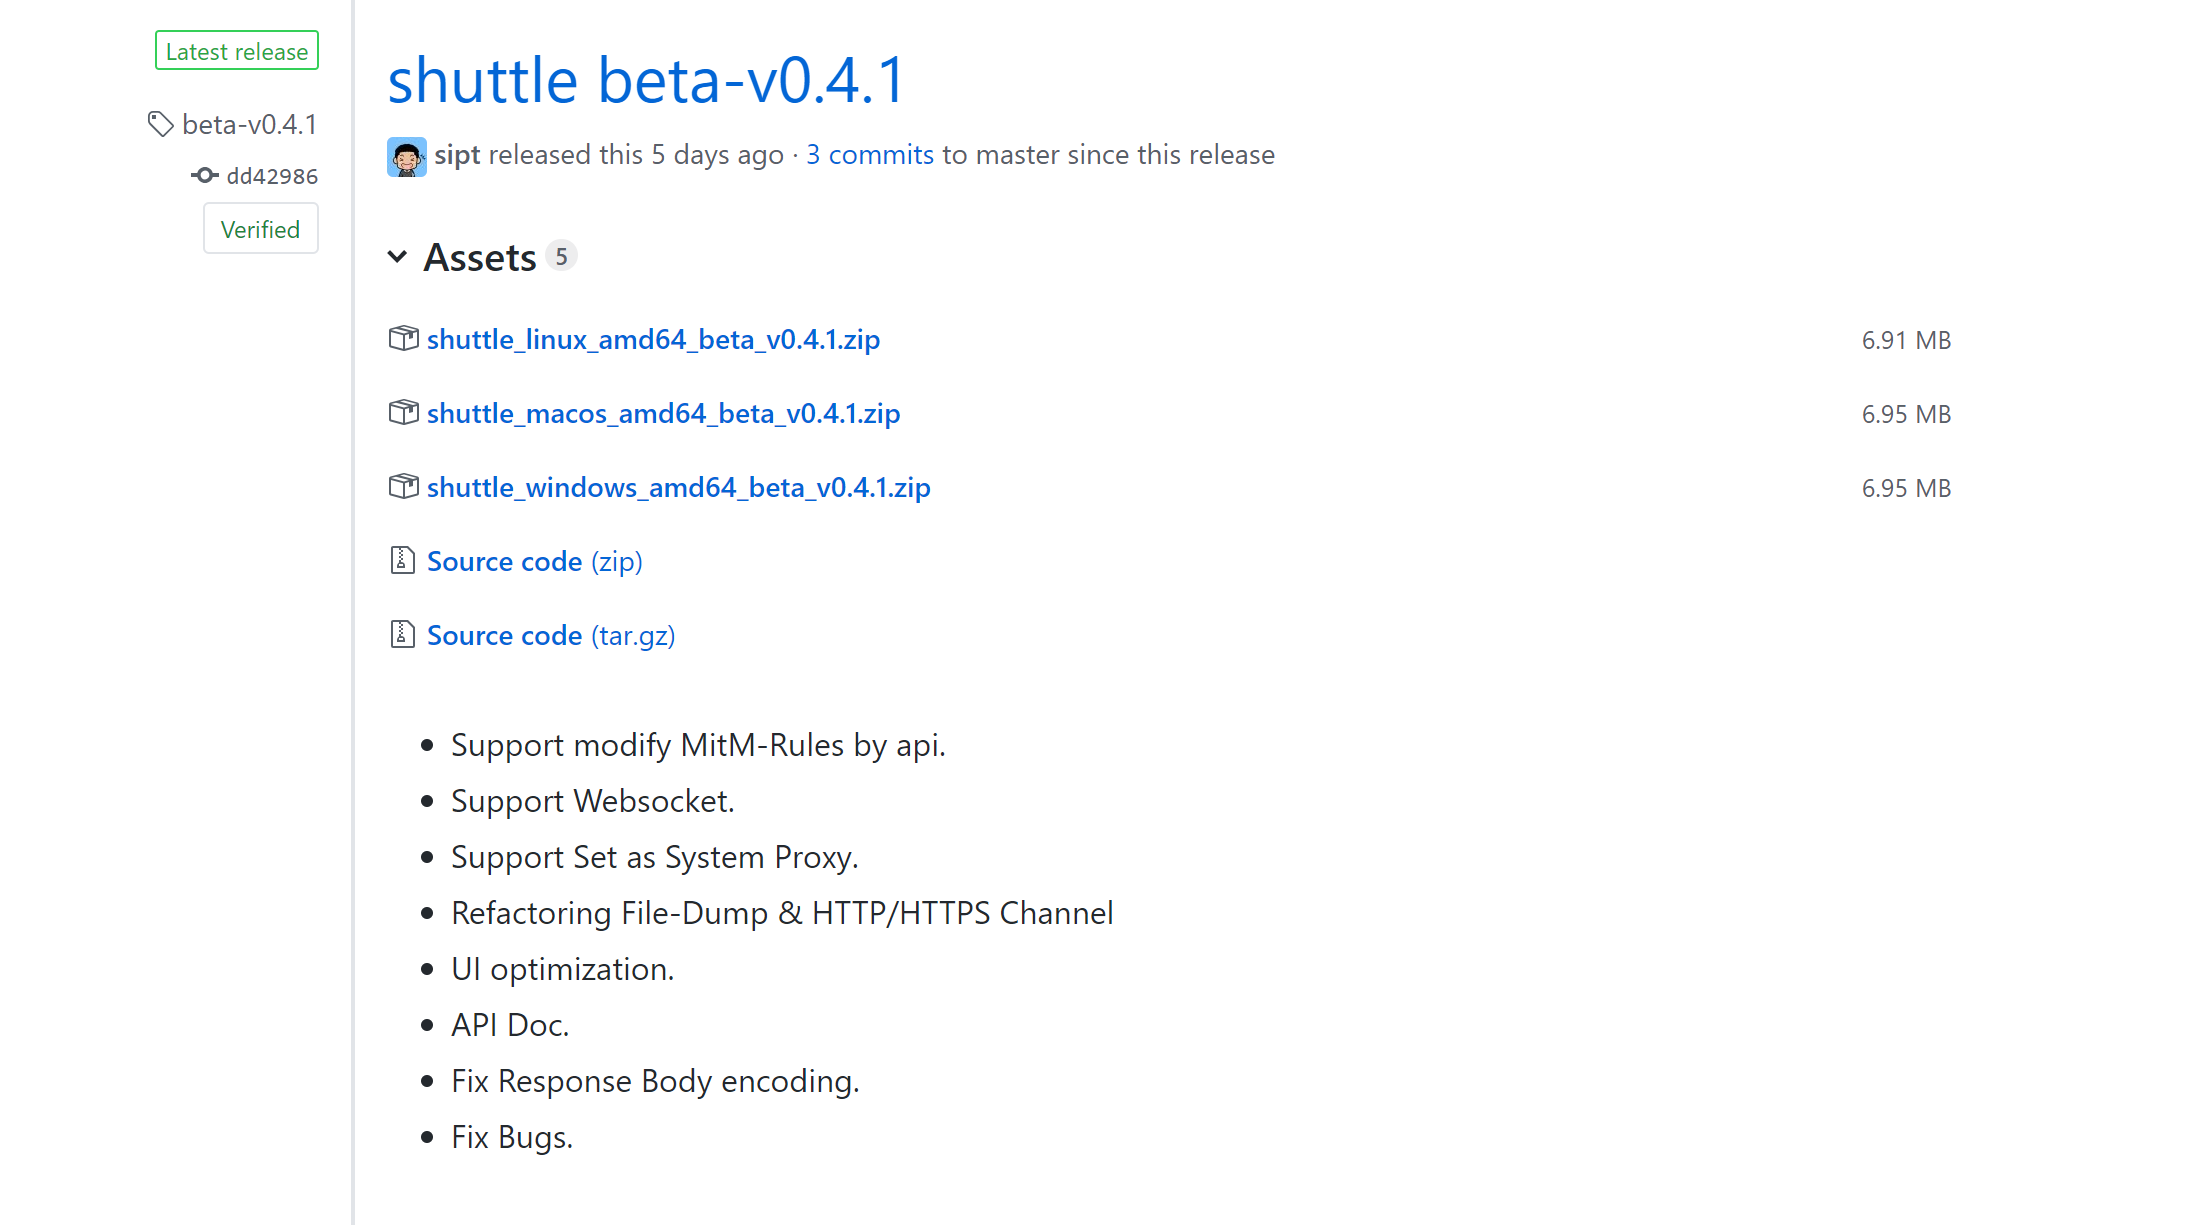Click the Assets count badge showing 5

[x=562, y=256]
